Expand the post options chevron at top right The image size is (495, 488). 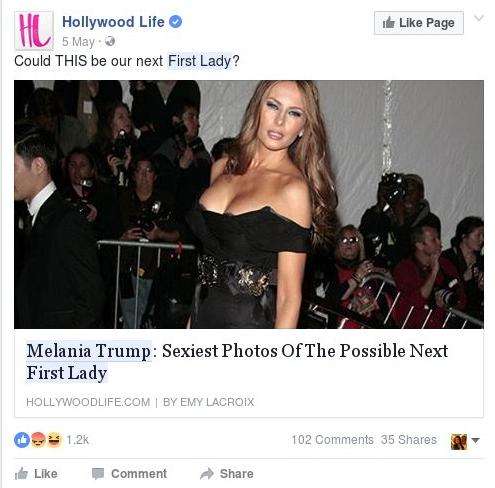479,18
